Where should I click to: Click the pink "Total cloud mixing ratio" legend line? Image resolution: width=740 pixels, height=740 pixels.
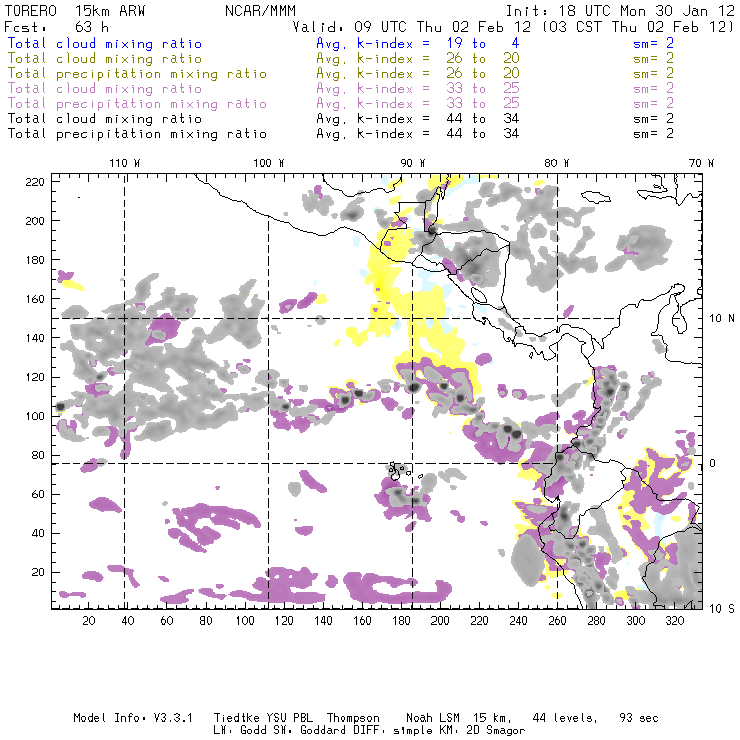[x=105, y=89]
